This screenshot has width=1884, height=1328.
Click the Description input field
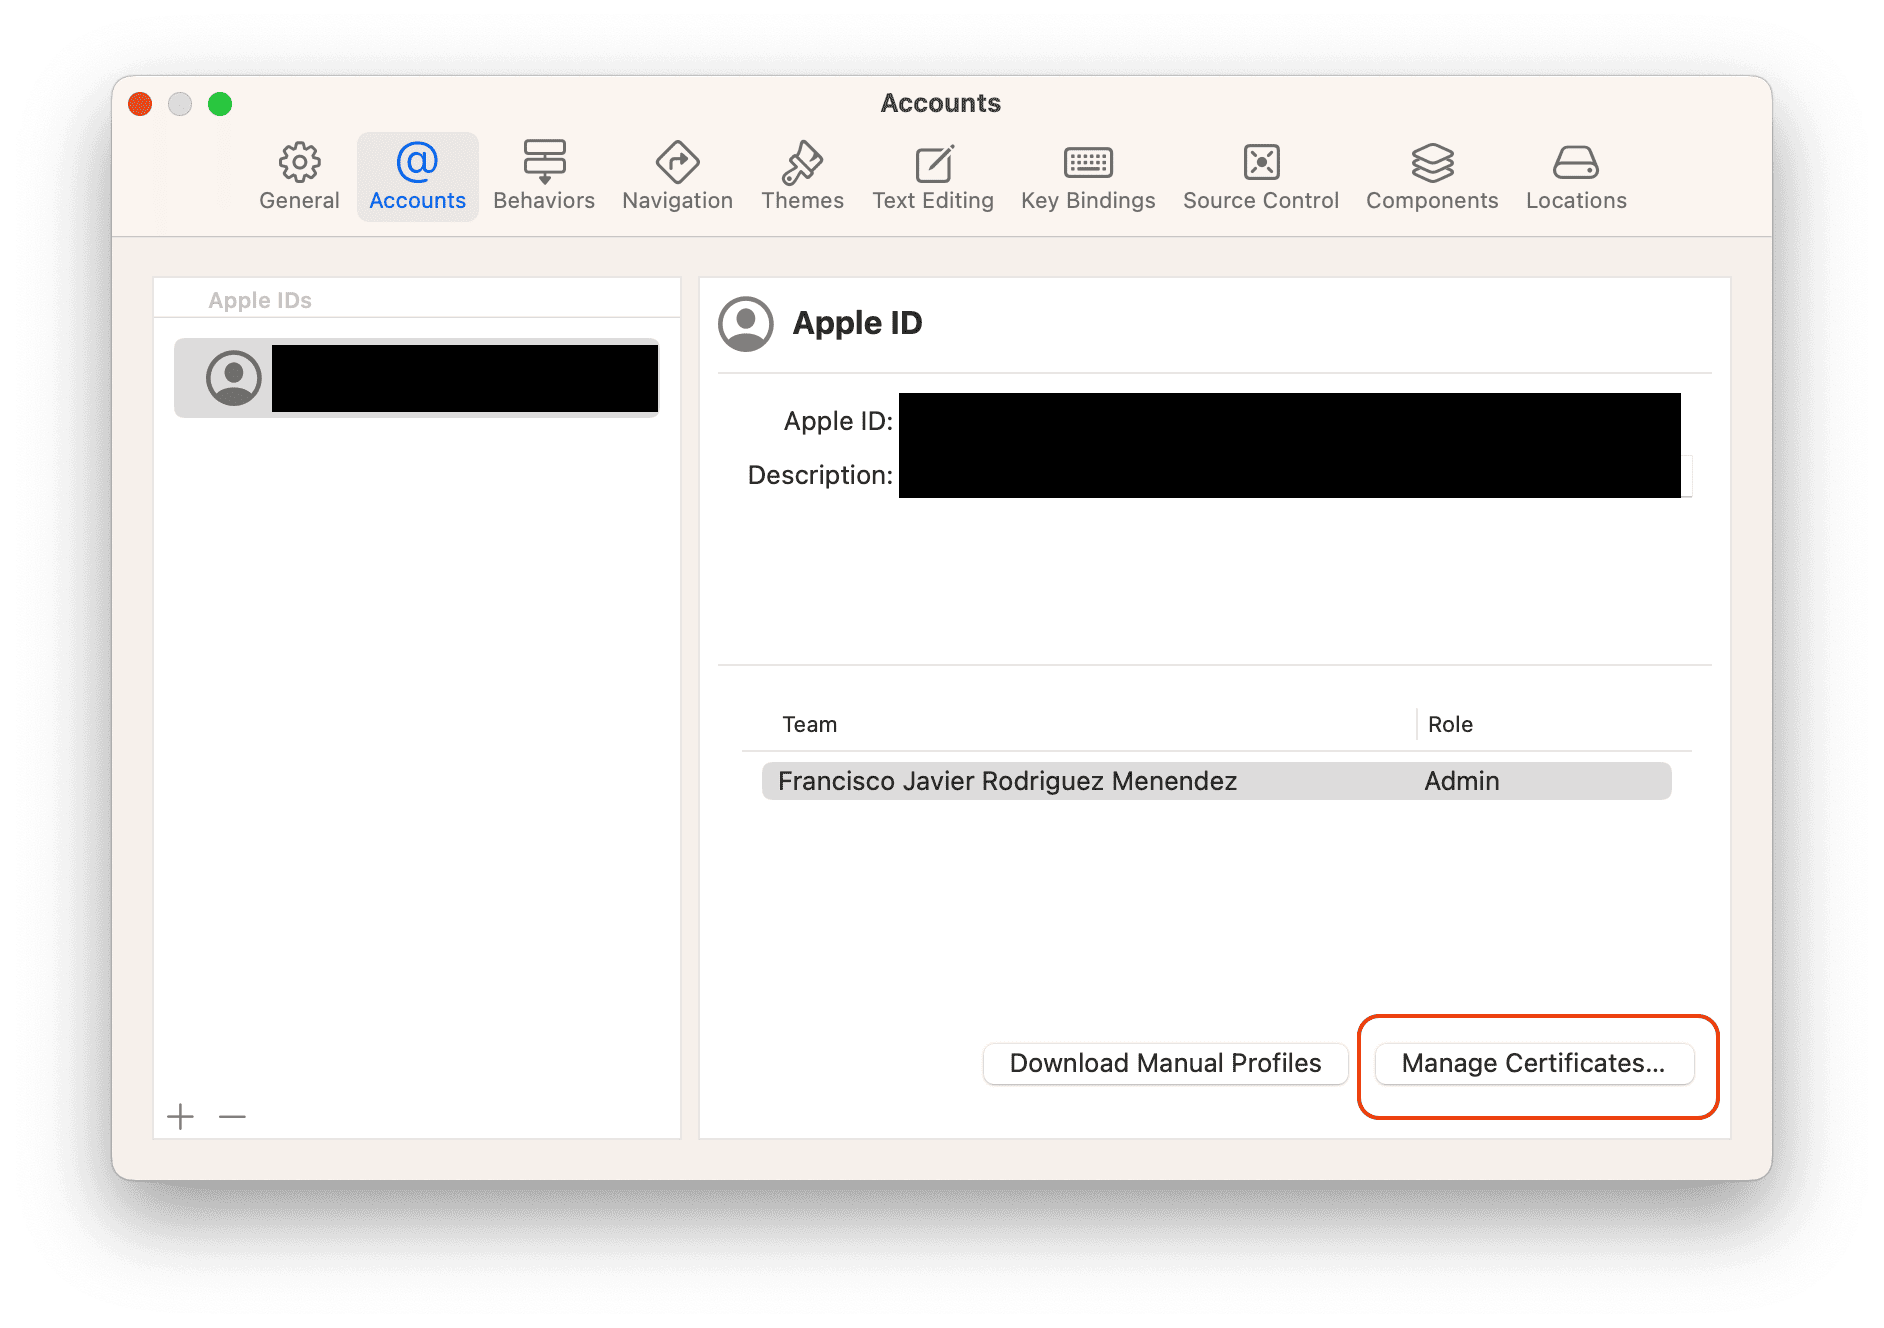click(1290, 476)
